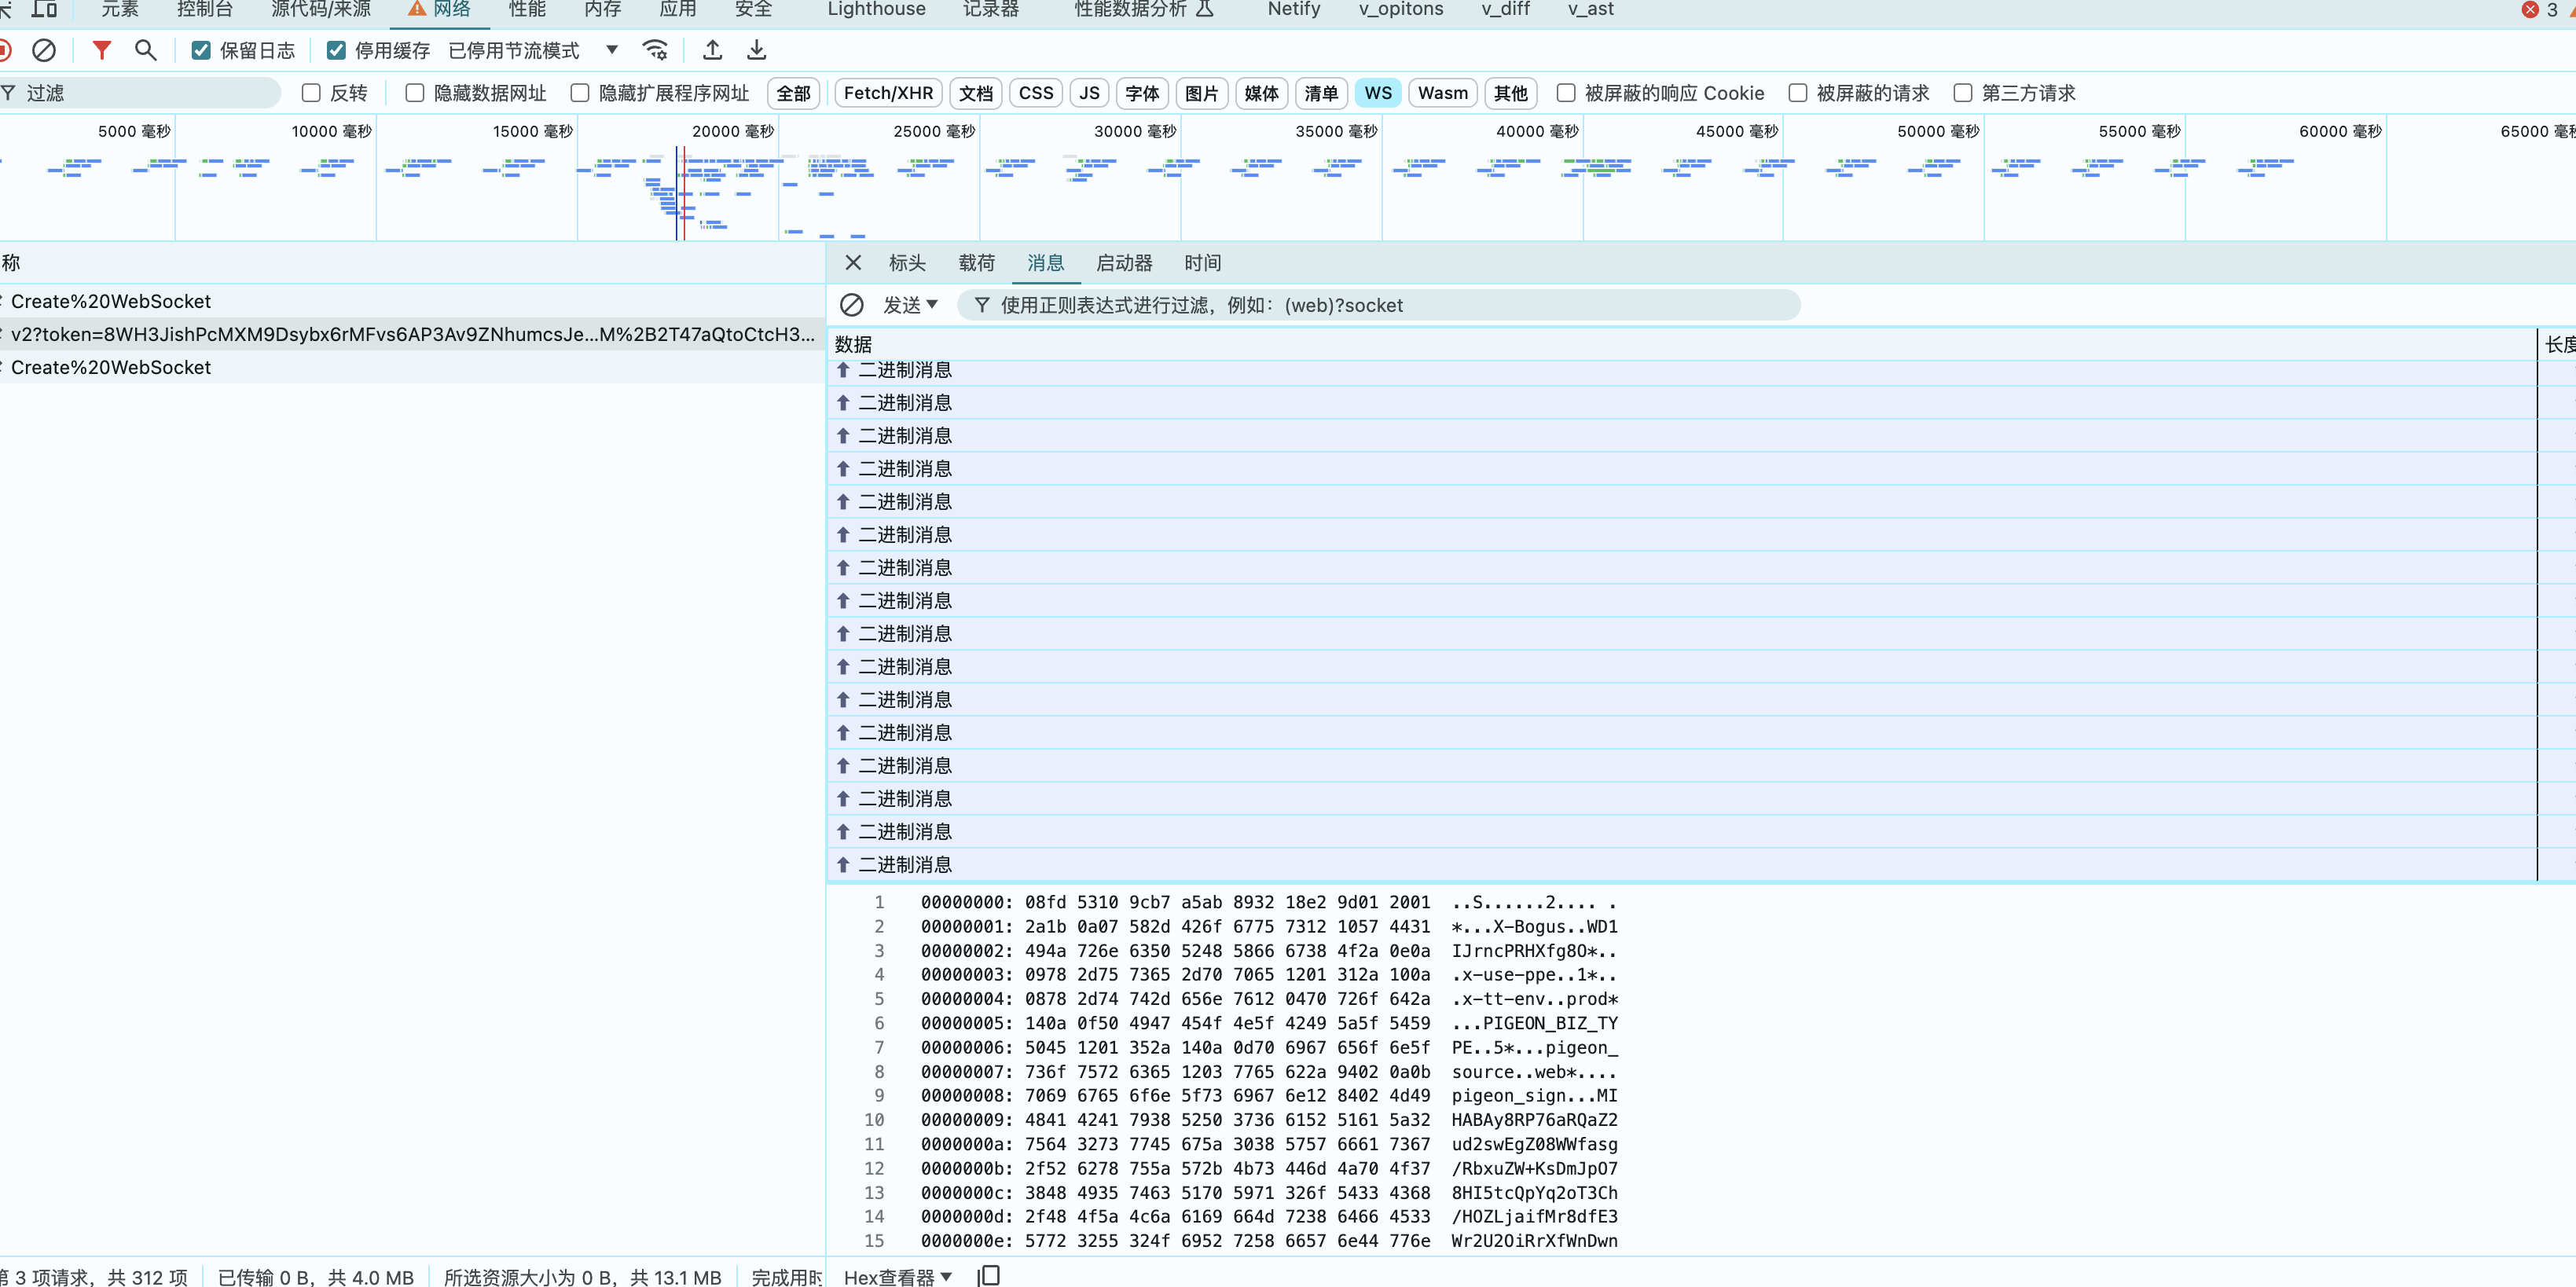Screen dimensions: 2576x1287
Task: Click the Wasm filter button
Action: pyautogui.click(x=1442, y=92)
